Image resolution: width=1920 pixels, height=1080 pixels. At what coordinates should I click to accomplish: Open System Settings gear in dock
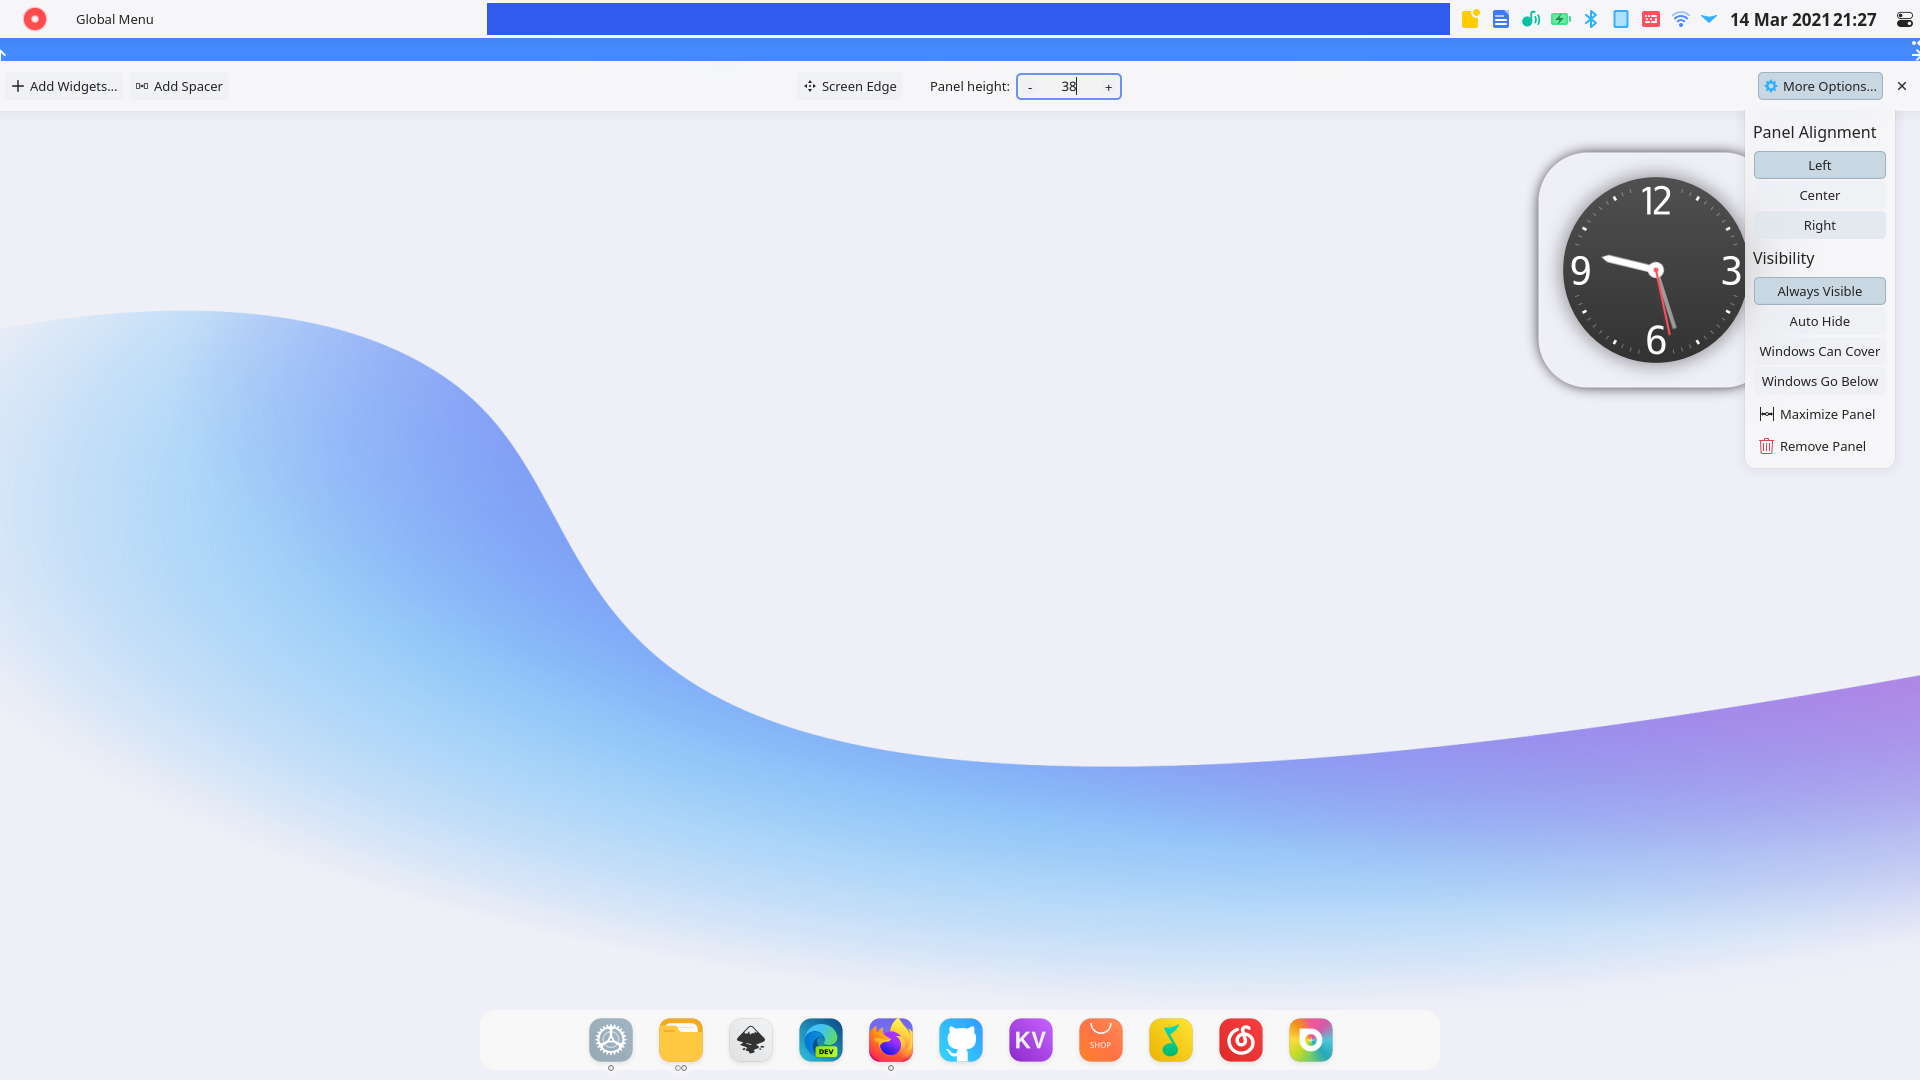pyautogui.click(x=611, y=1040)
